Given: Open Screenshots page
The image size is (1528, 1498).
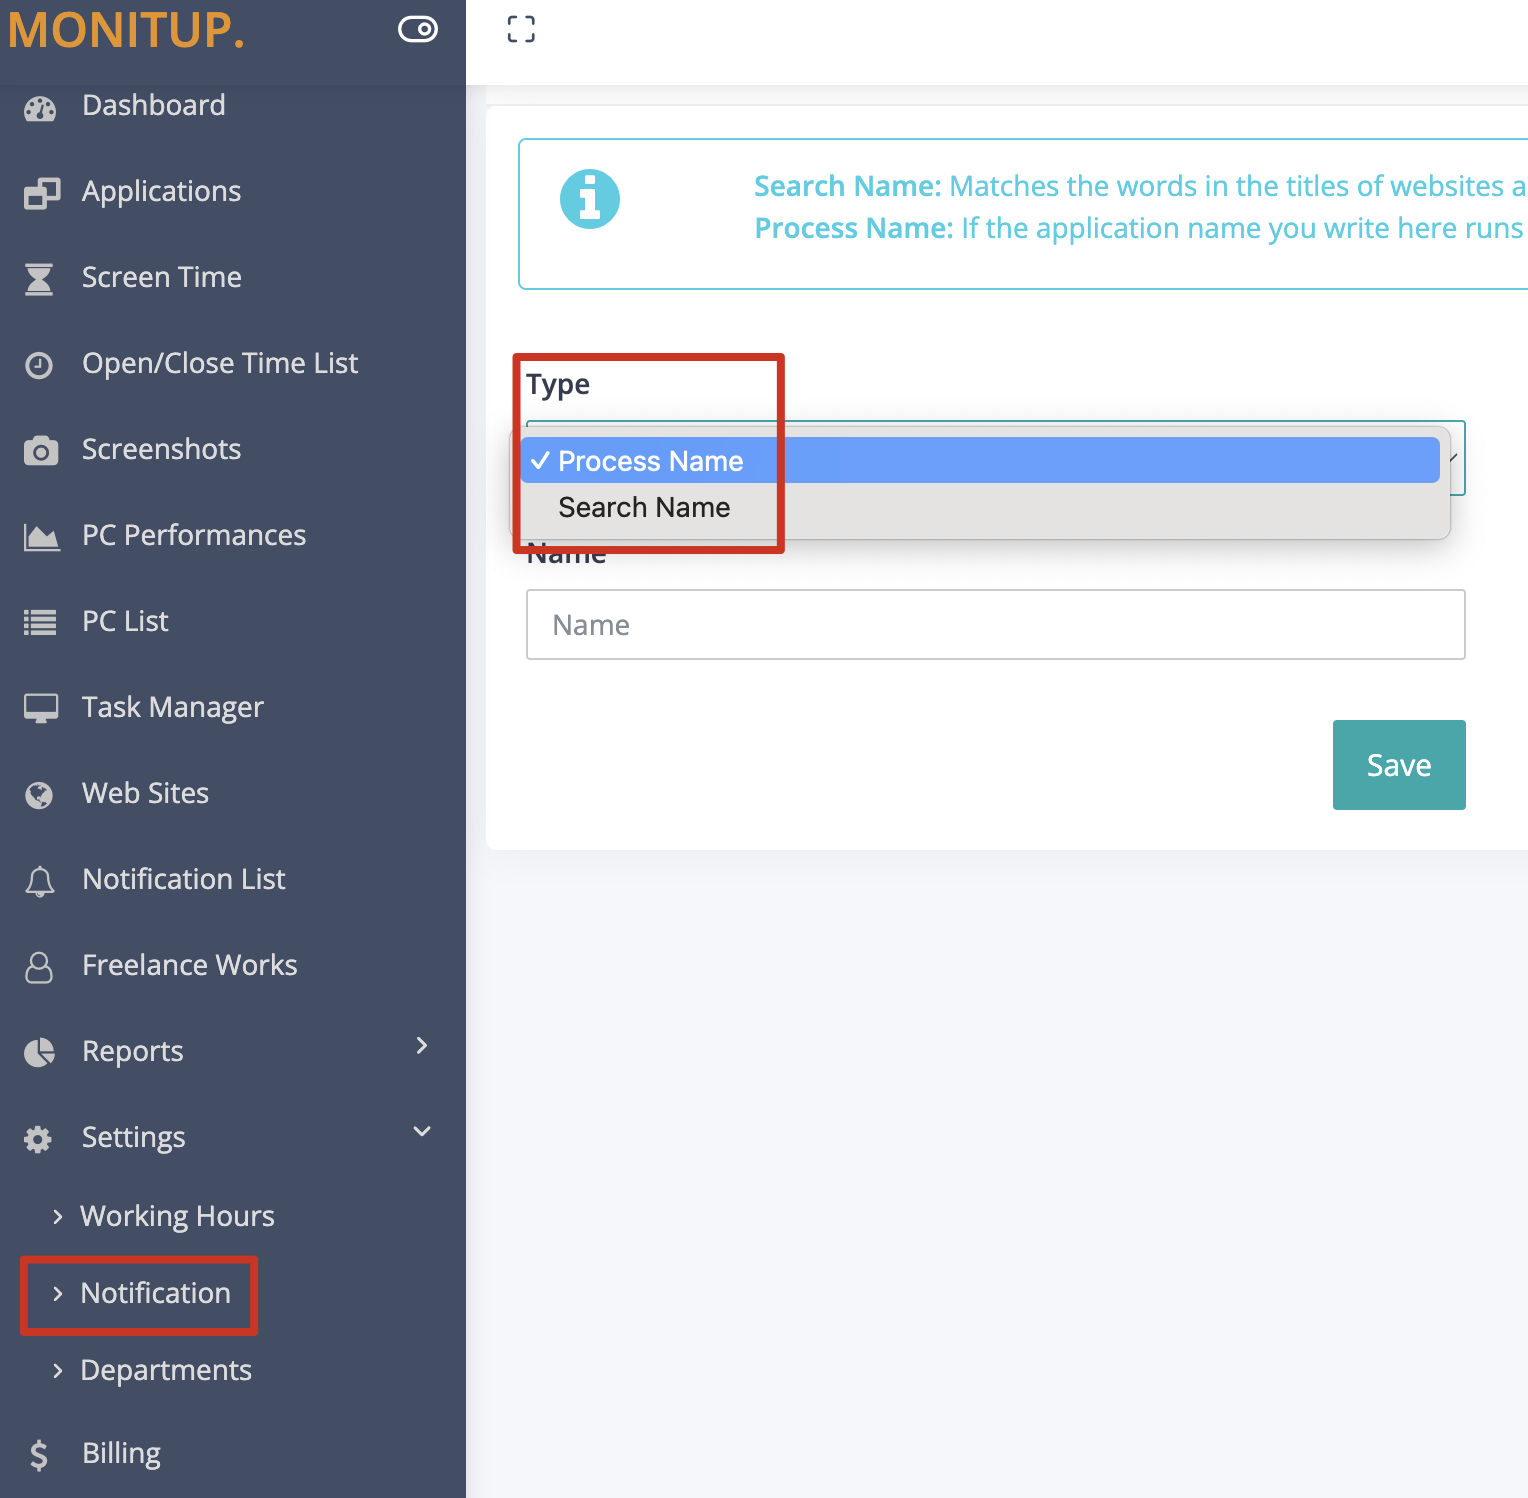Looking at the screenshot, I should (x=161, y=449).
